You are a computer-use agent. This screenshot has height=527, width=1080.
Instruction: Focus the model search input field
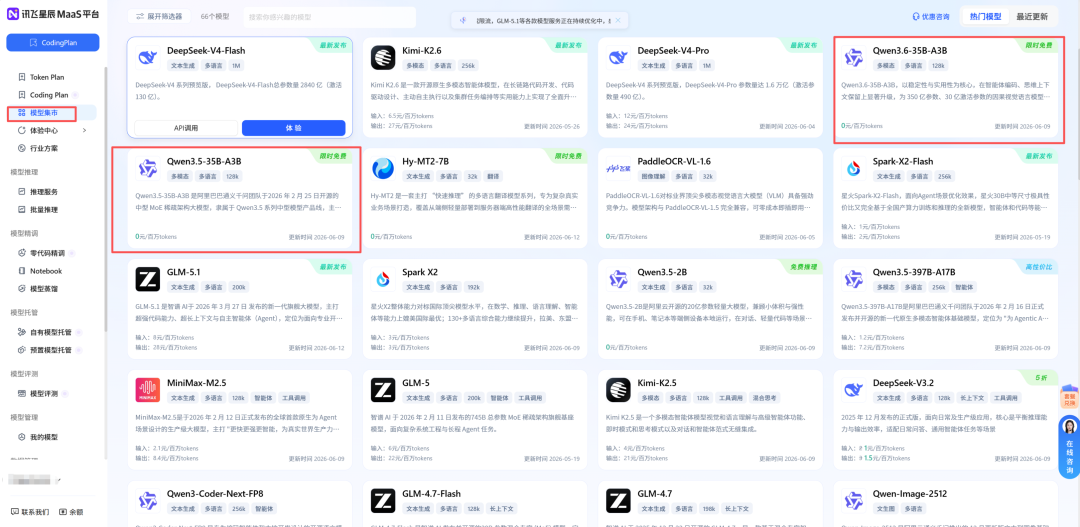(x=329, y=17)
